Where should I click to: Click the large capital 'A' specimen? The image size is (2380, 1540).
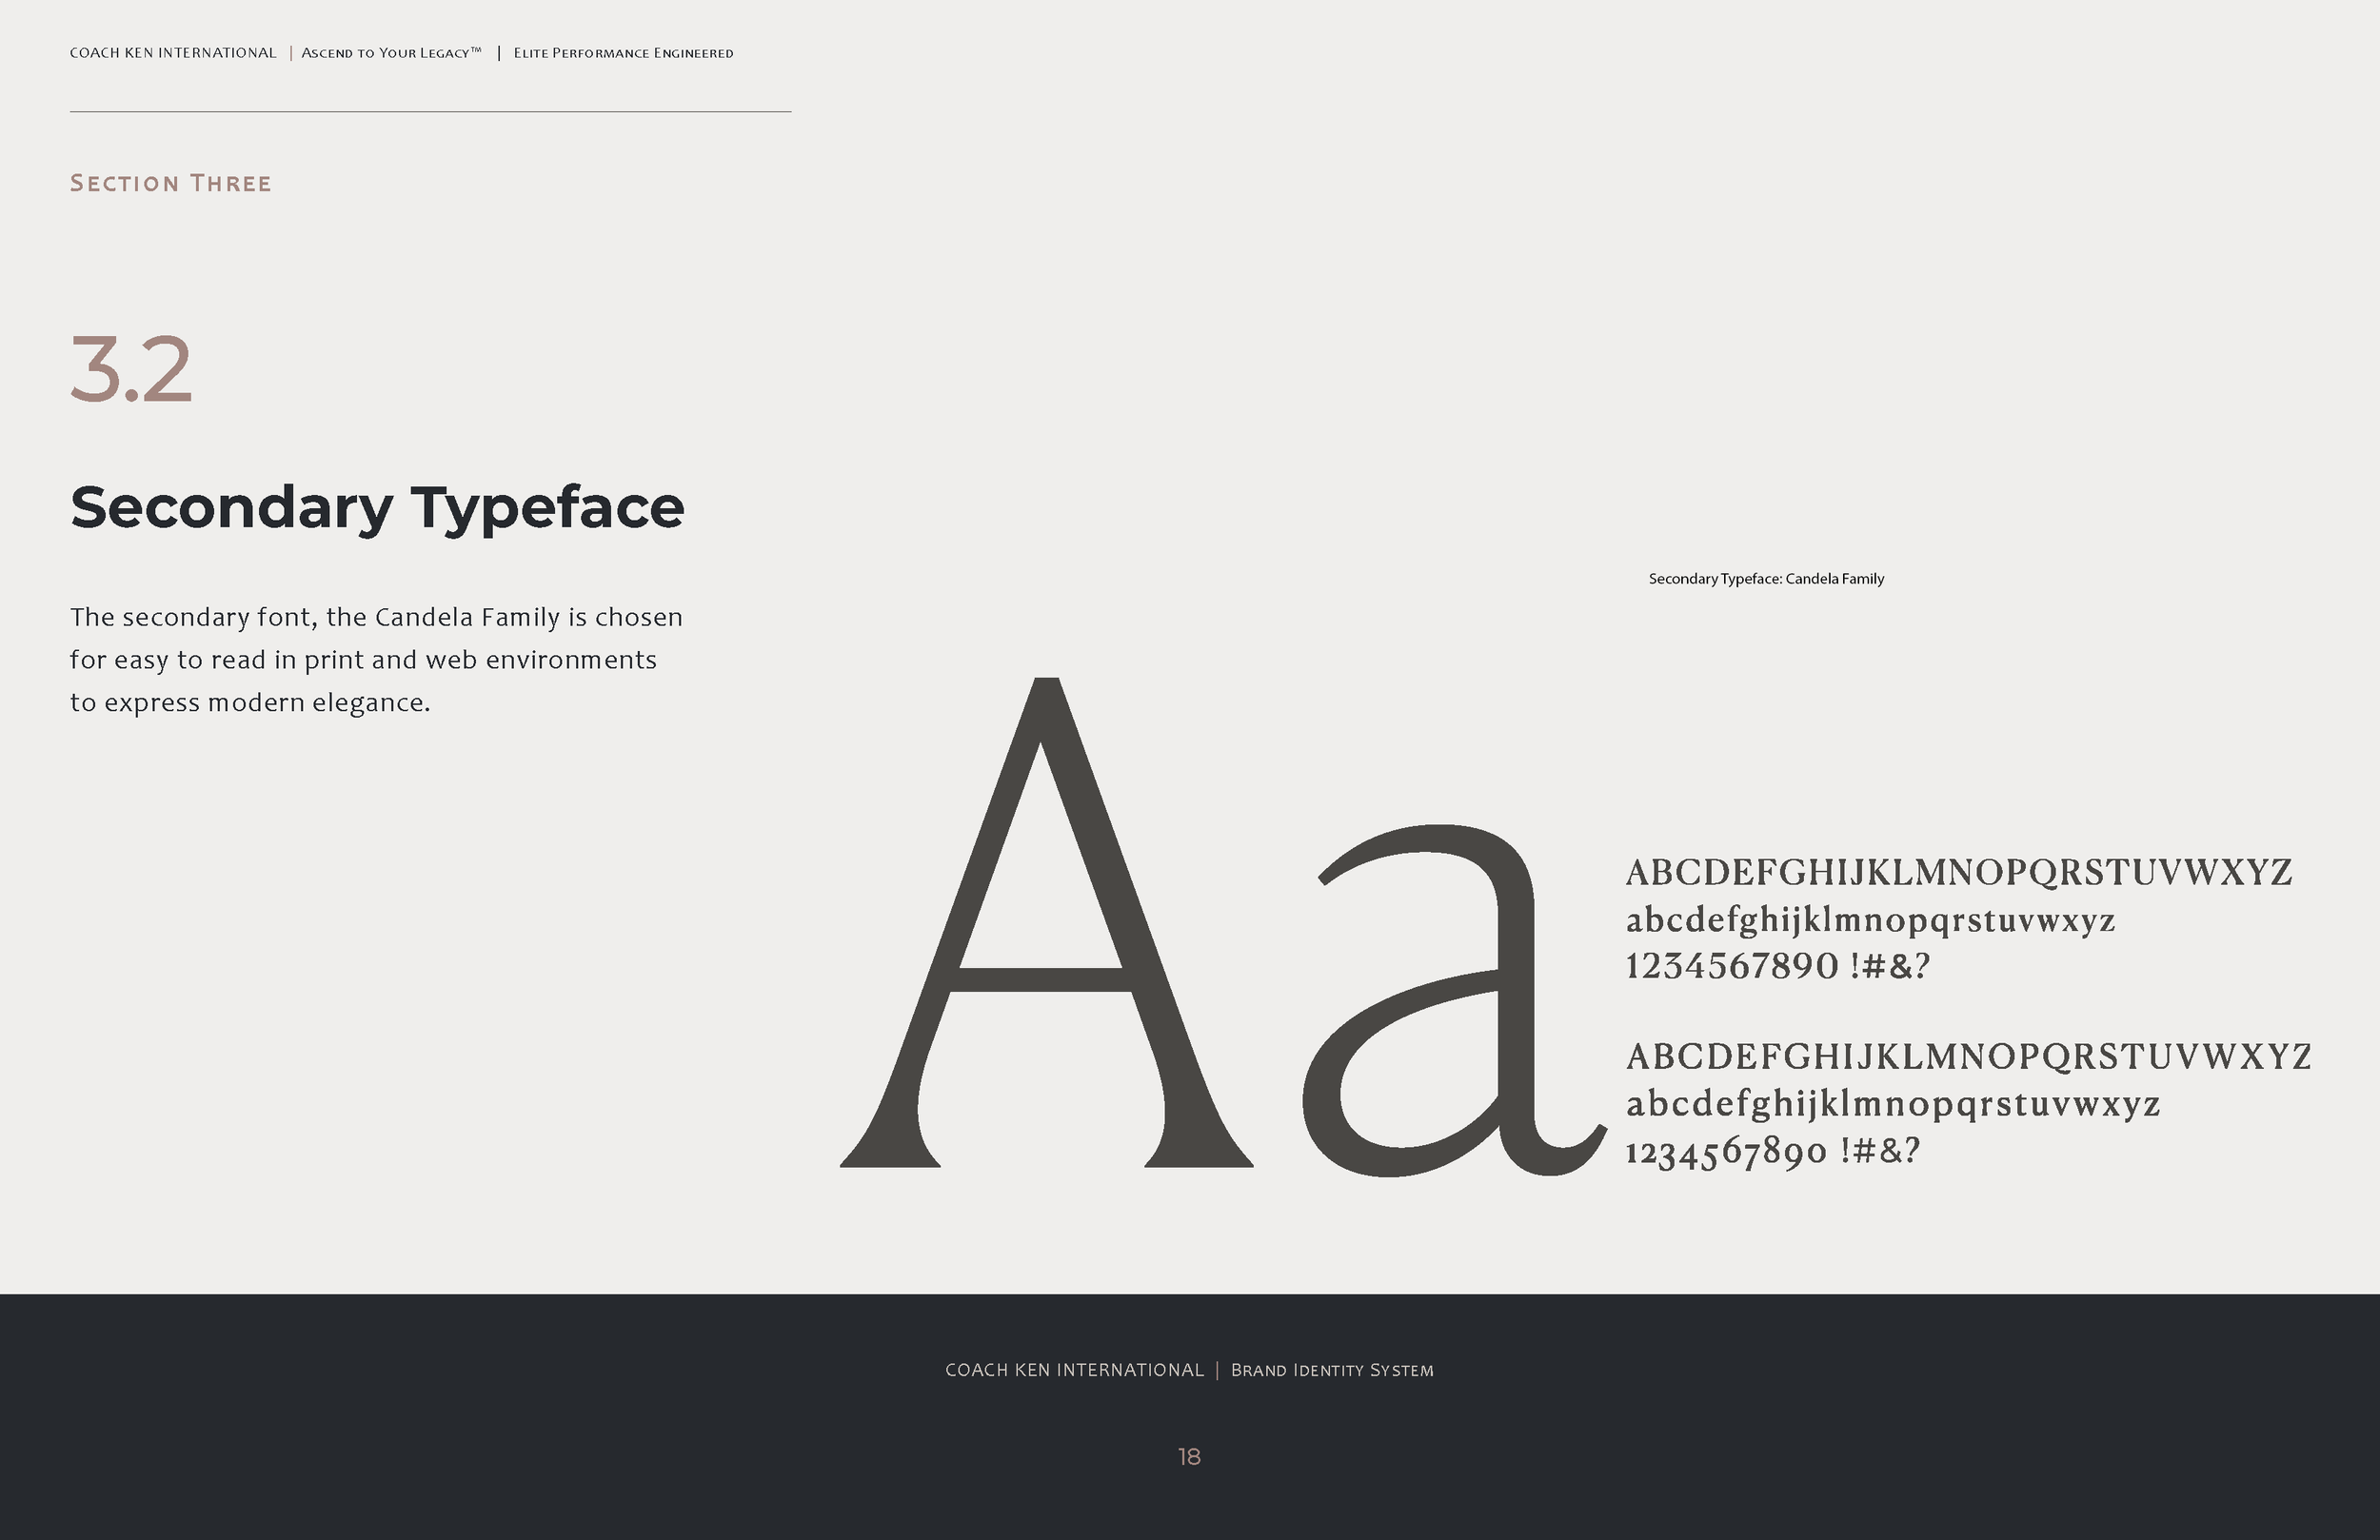1046,922
